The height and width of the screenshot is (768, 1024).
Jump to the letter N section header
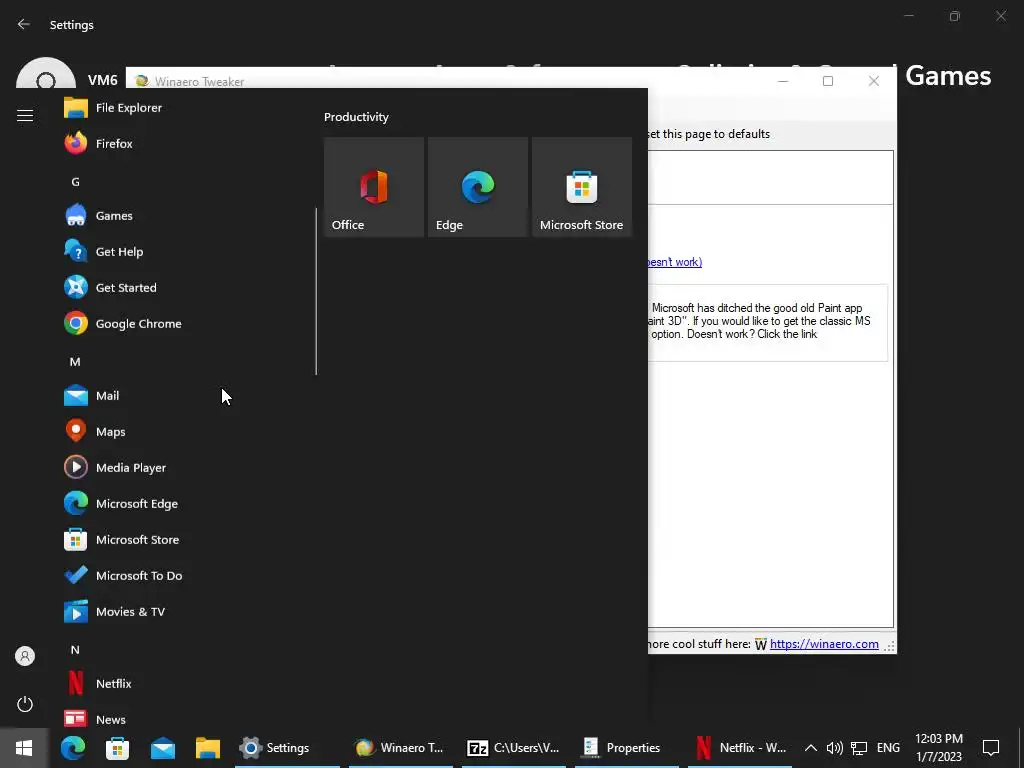[x=75, y=650]
